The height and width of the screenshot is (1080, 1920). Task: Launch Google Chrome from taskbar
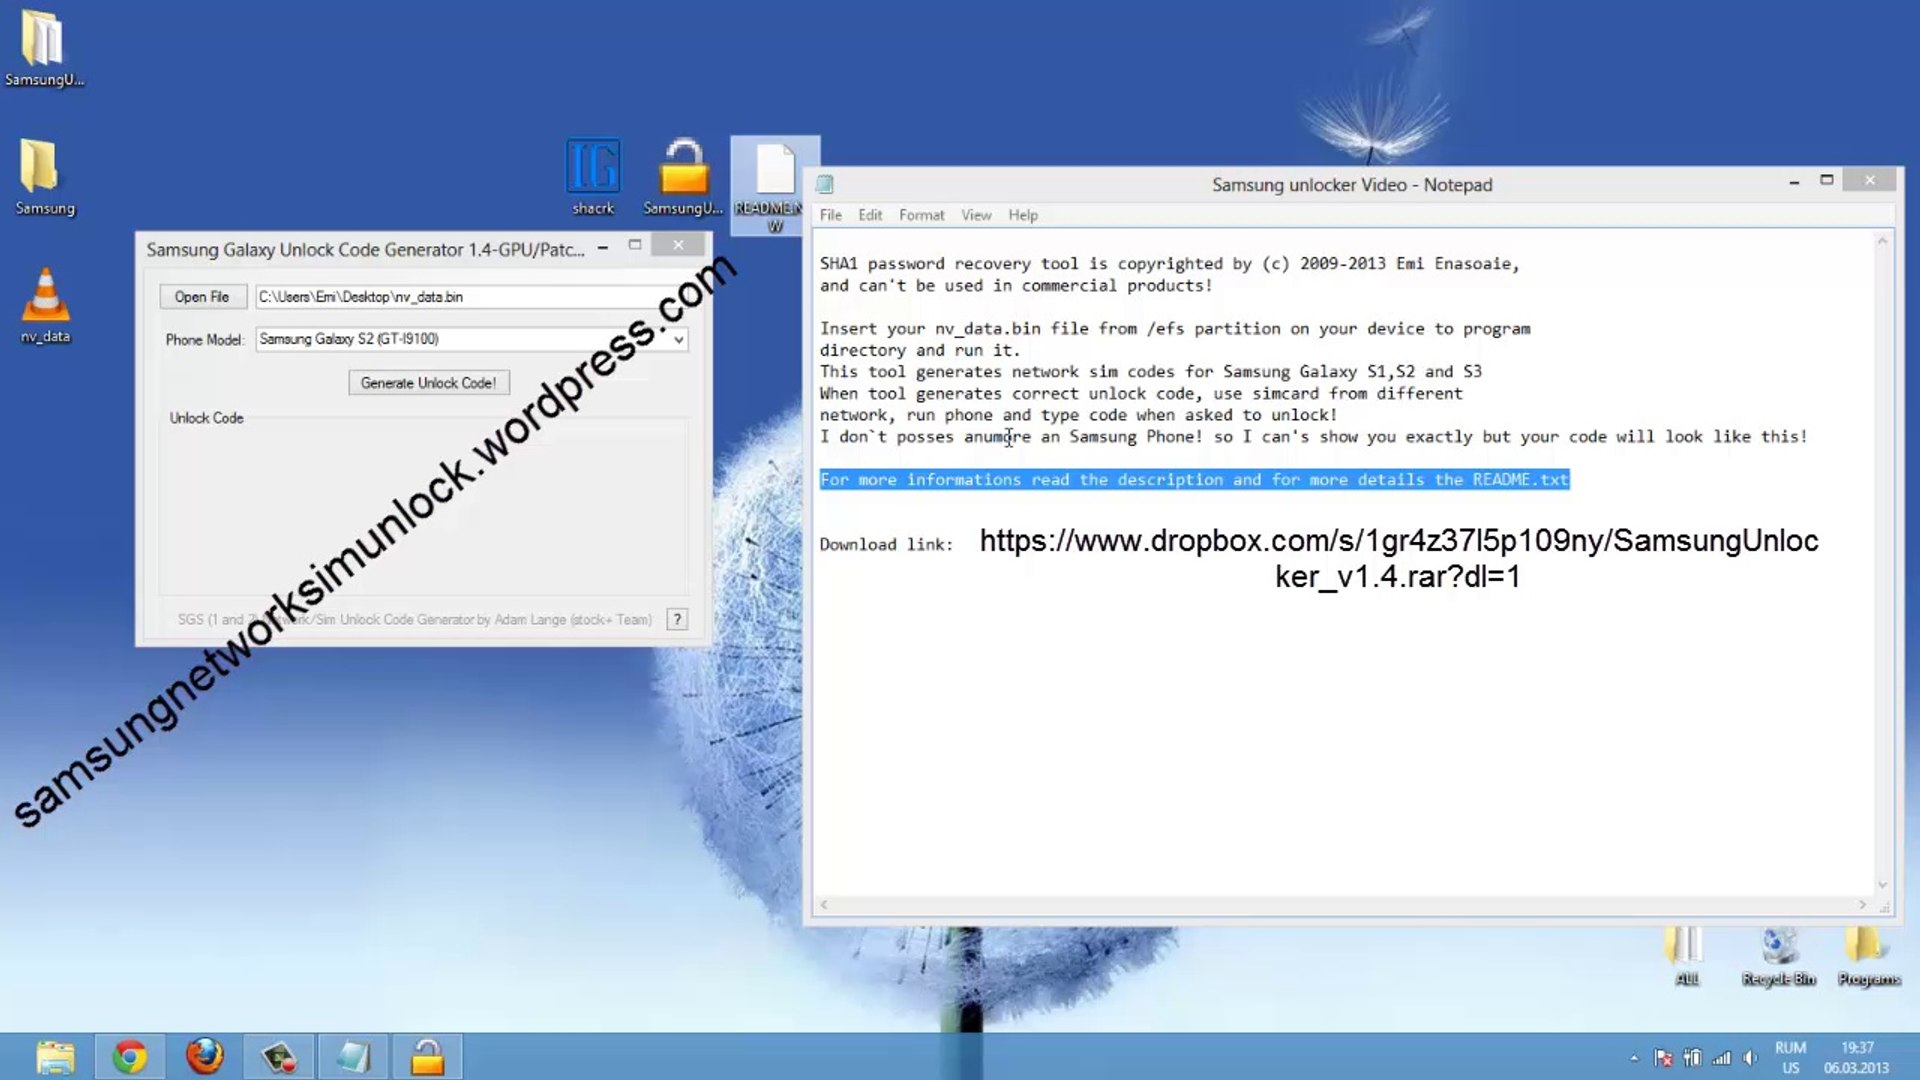coord(130,1056)
